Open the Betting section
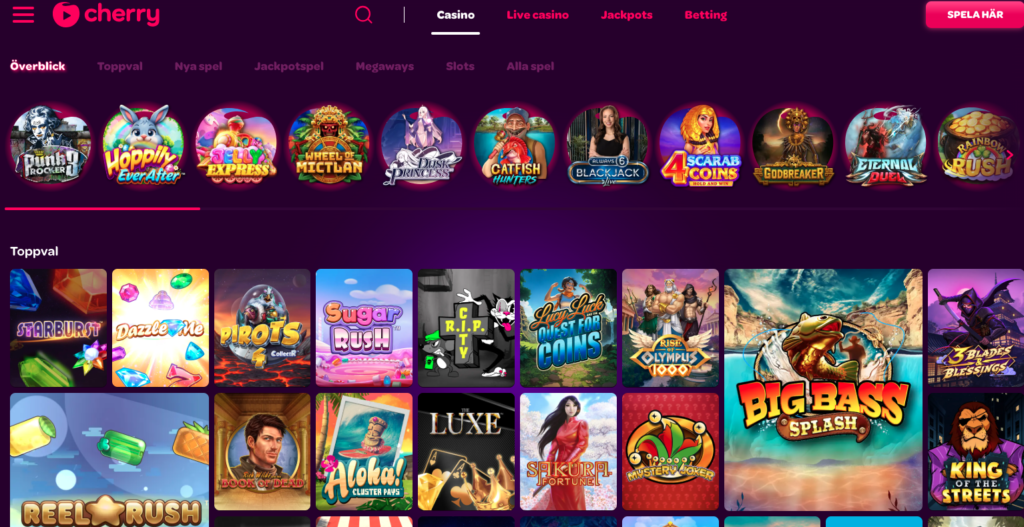Viewport: 1024px width, 527px height. tap(705, 15)
